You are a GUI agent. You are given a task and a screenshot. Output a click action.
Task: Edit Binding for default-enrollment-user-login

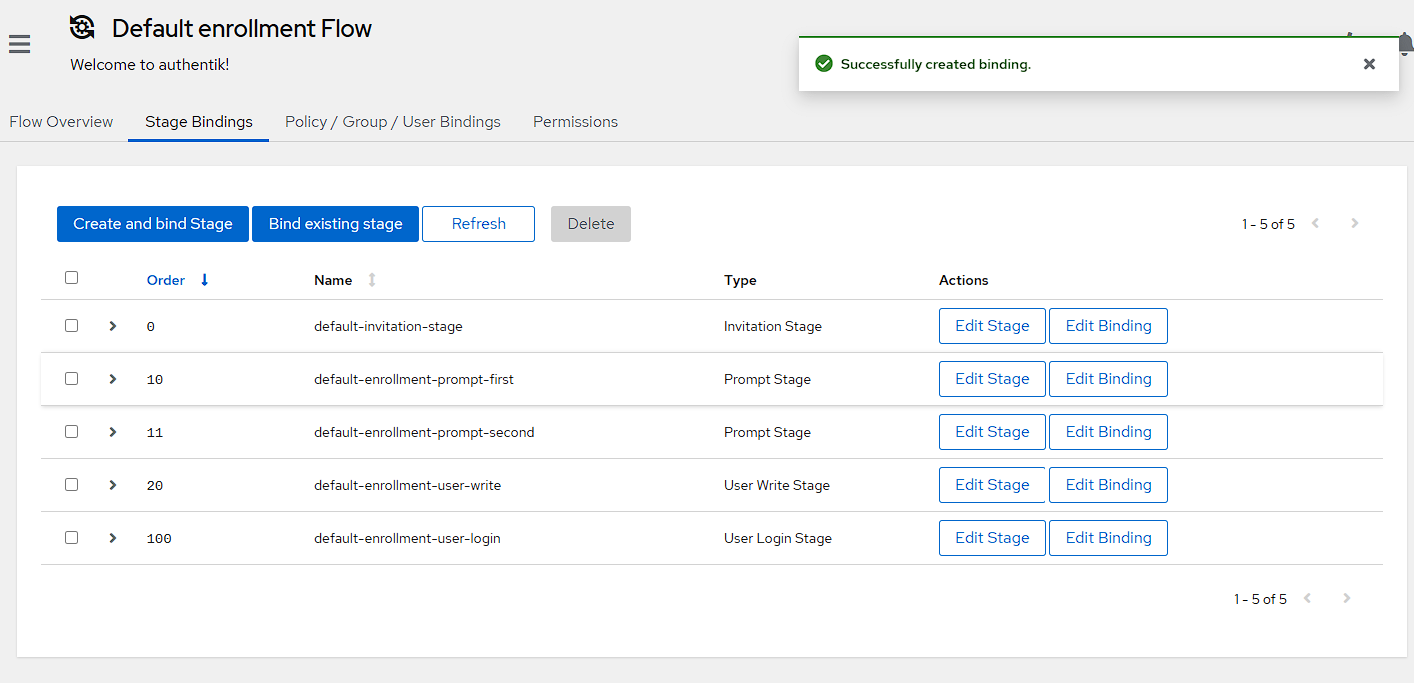[1108, 538]
